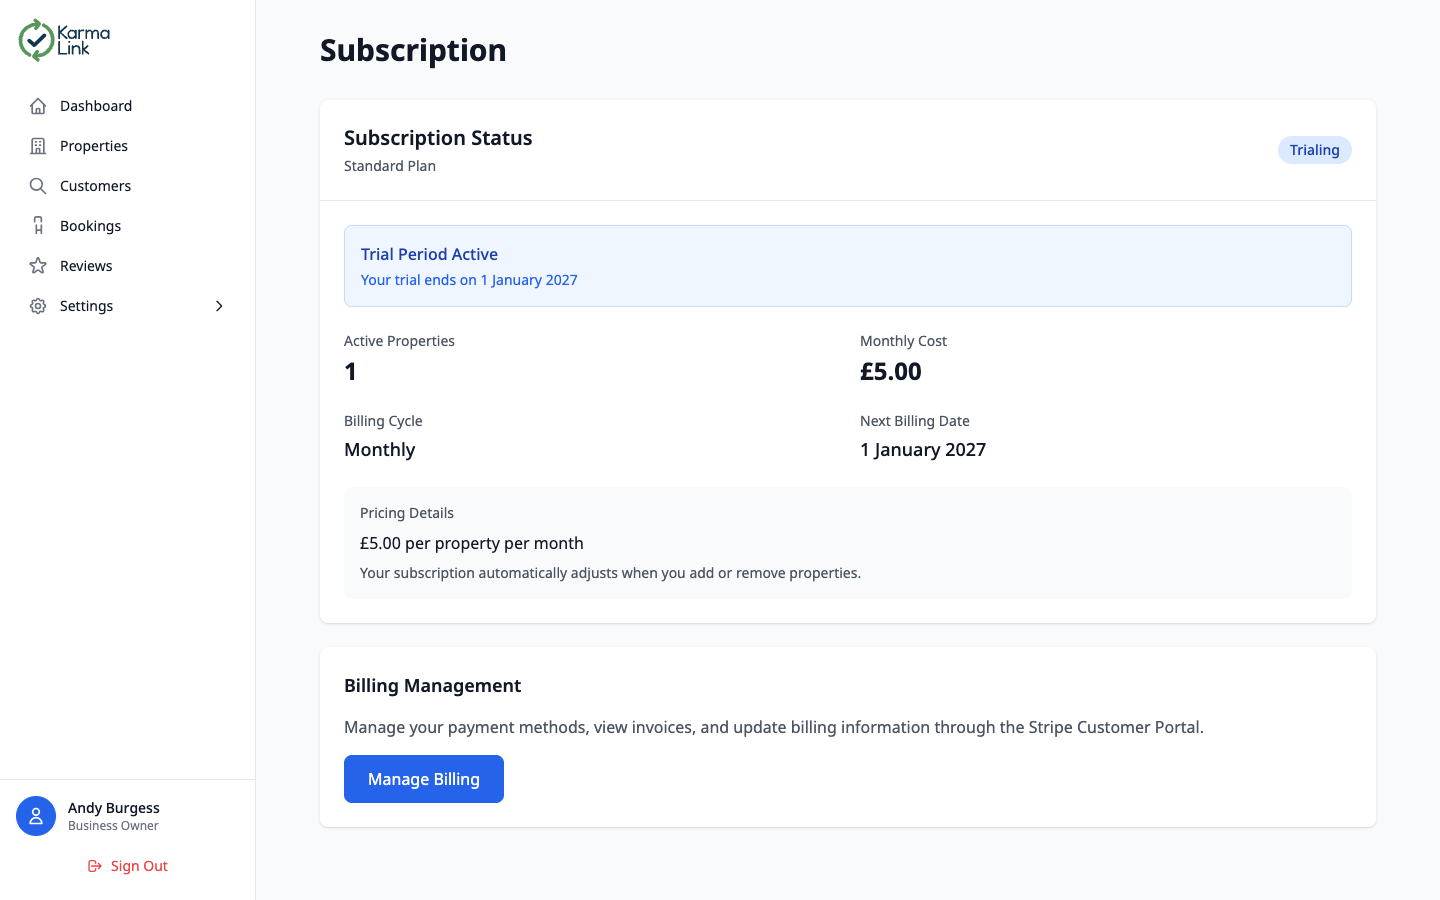The height and width of the screenshot is (900, 1440).
Task: Open the Reviews section
Action: point(85,265)
